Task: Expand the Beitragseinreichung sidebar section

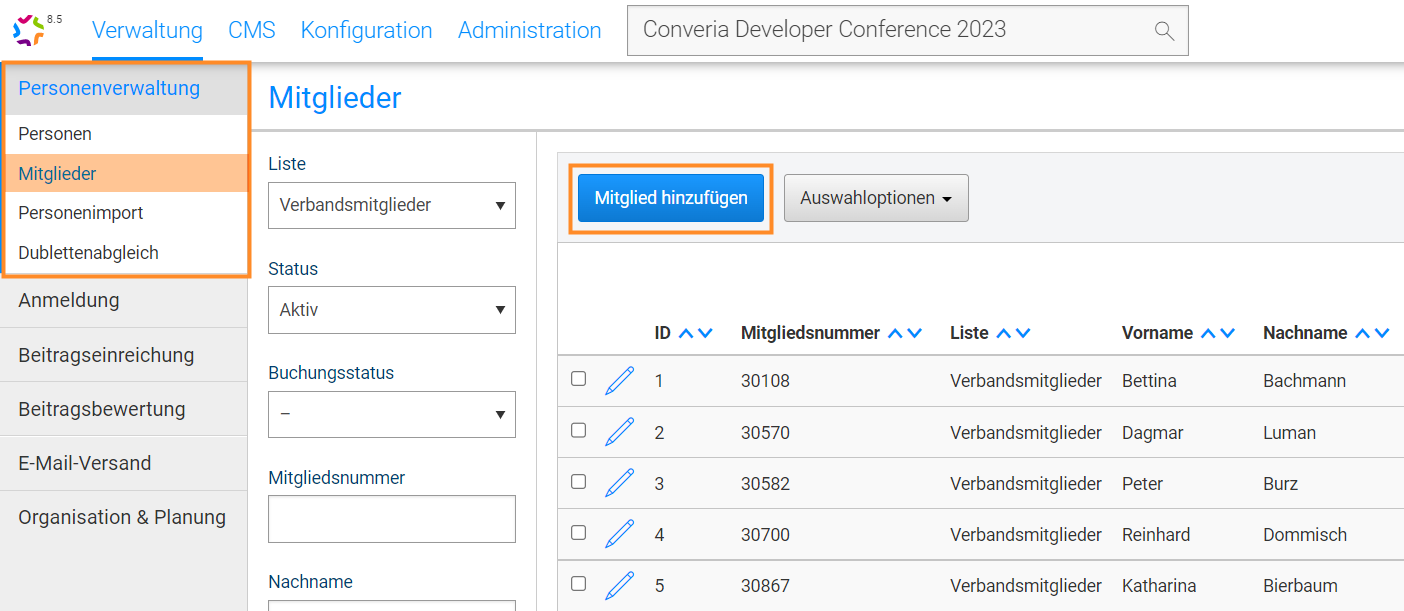Action: click(106, 355)
